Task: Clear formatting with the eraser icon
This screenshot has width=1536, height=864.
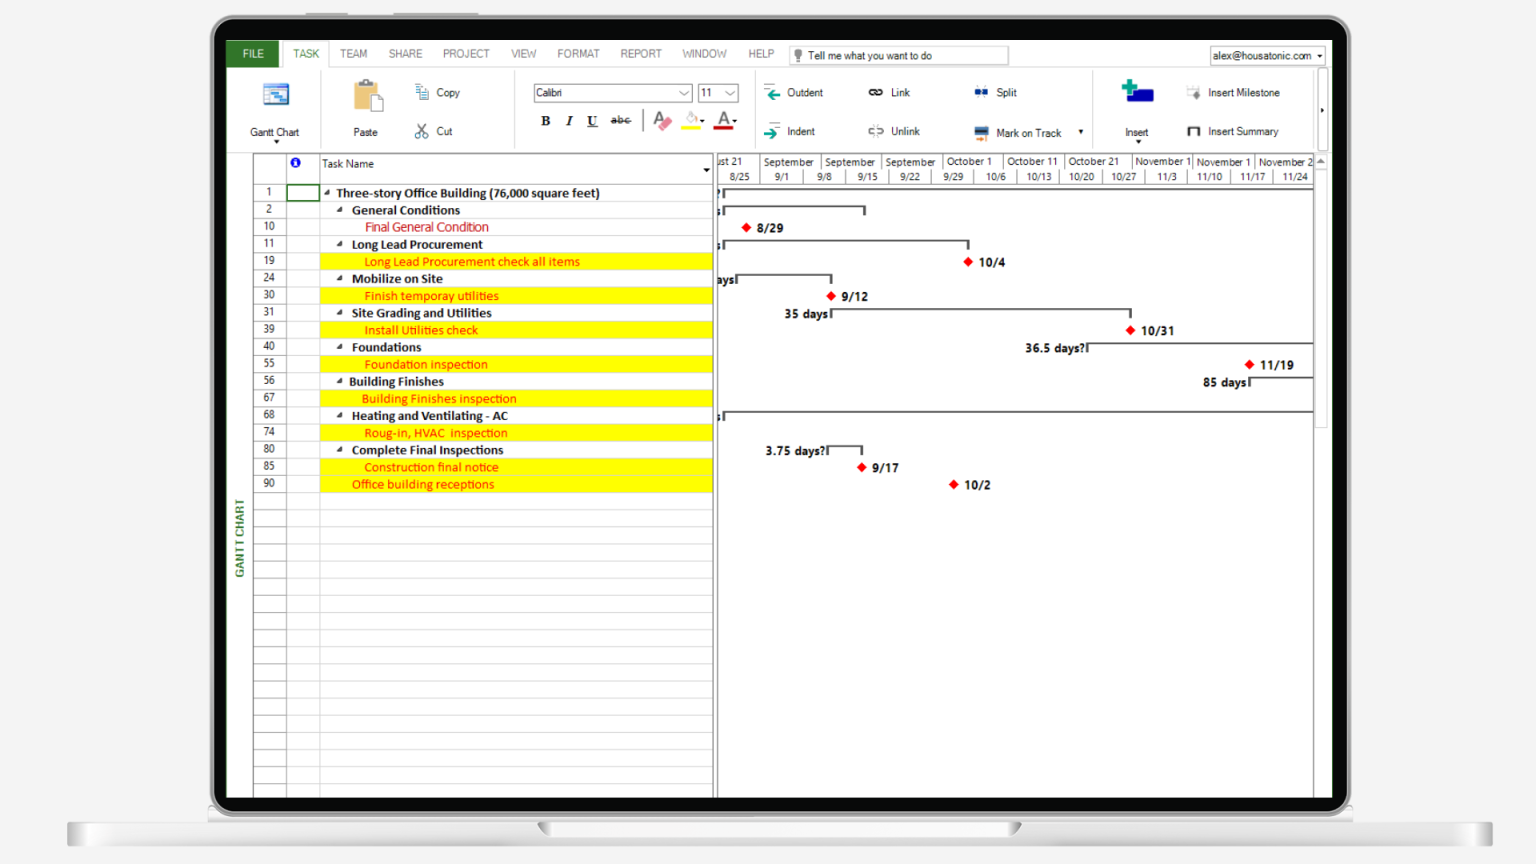Action: point(662,121)
